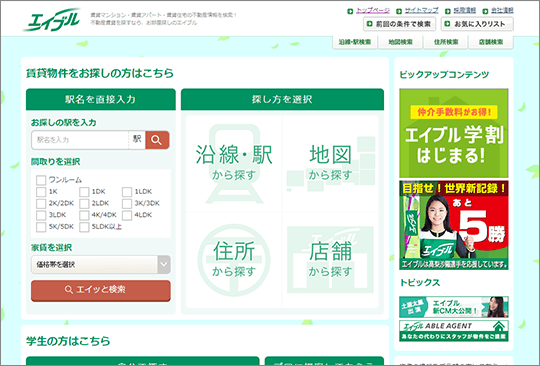Click the エイブル logo in the header
Viewport: 540px width, 366px height.
52,20
